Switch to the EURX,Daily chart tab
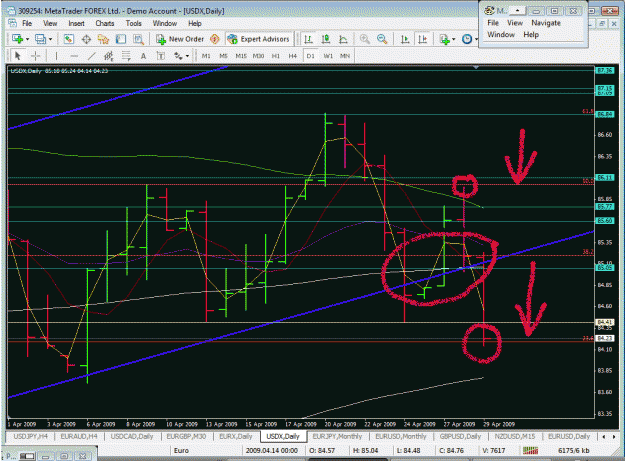The image size is (625, 461). coord(236,436)
